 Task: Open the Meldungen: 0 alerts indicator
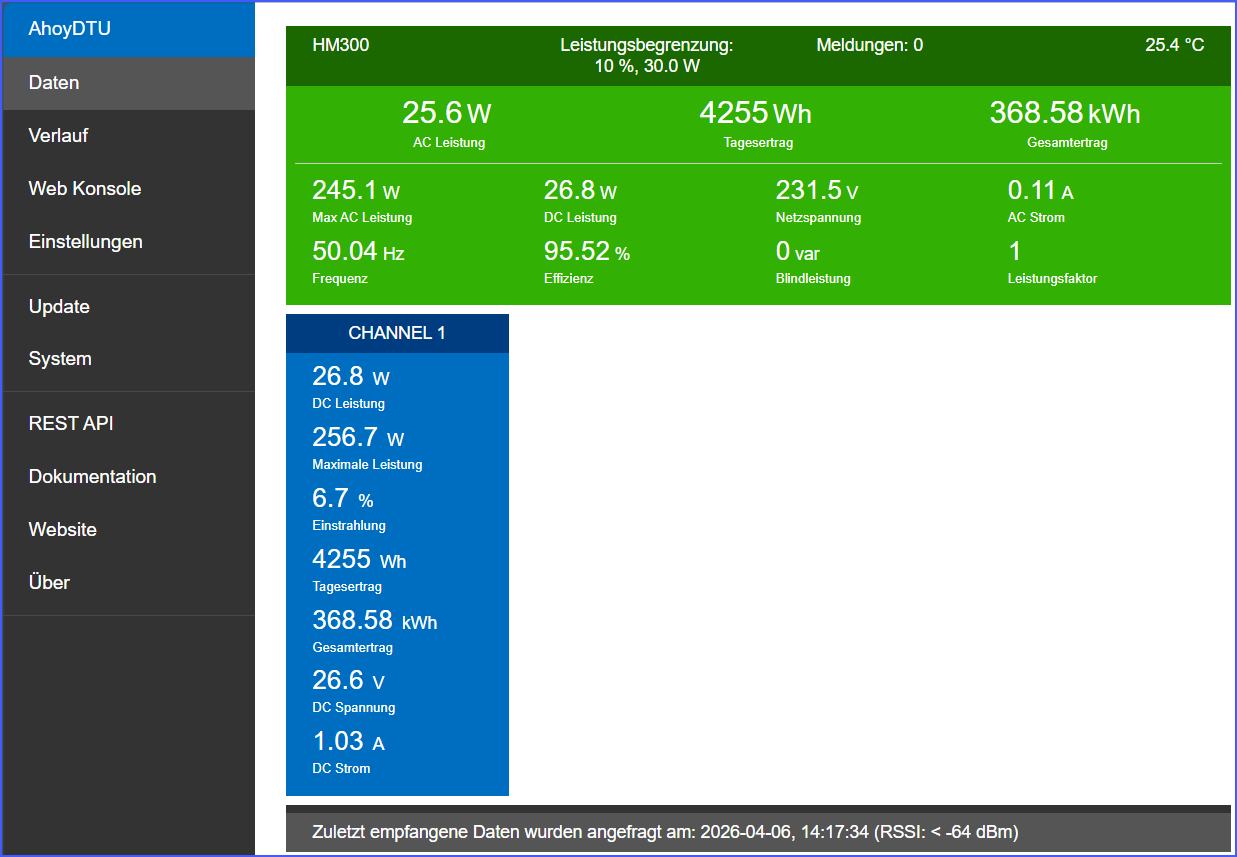pos(869,45)
